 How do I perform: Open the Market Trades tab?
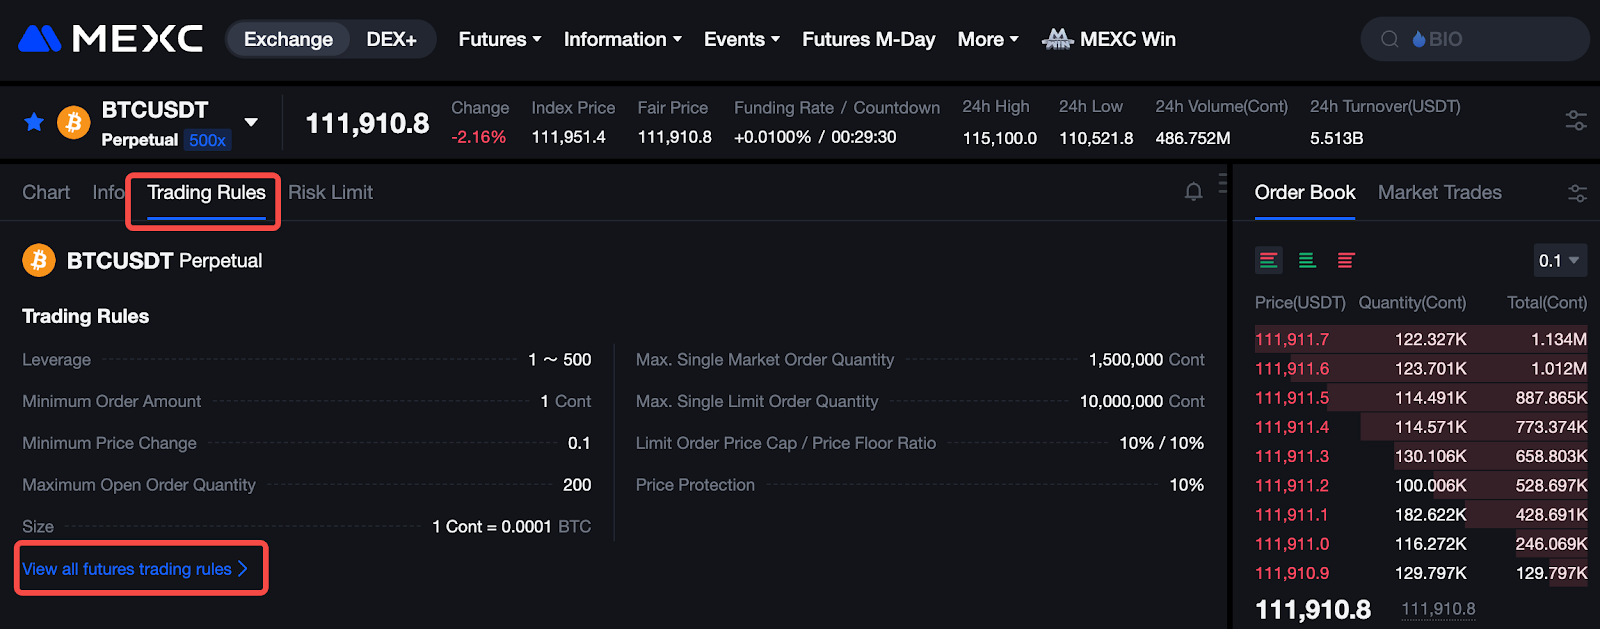pyautogui.click(x=1439, y=192)
